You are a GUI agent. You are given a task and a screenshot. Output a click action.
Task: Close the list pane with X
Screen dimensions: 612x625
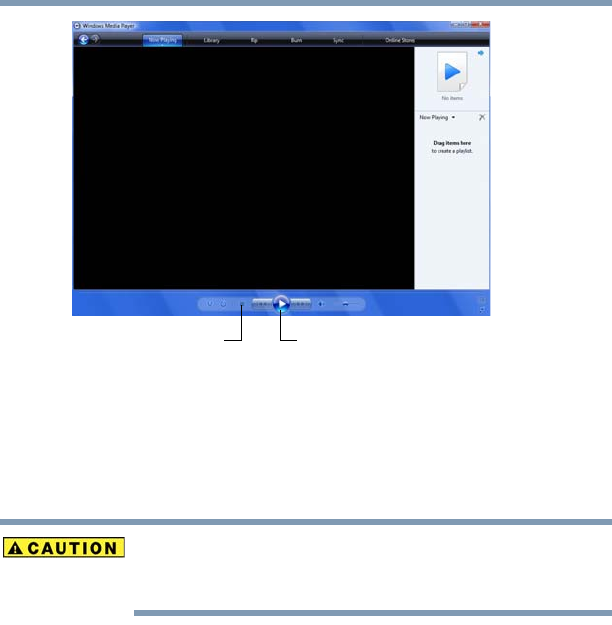coord(482,117)
